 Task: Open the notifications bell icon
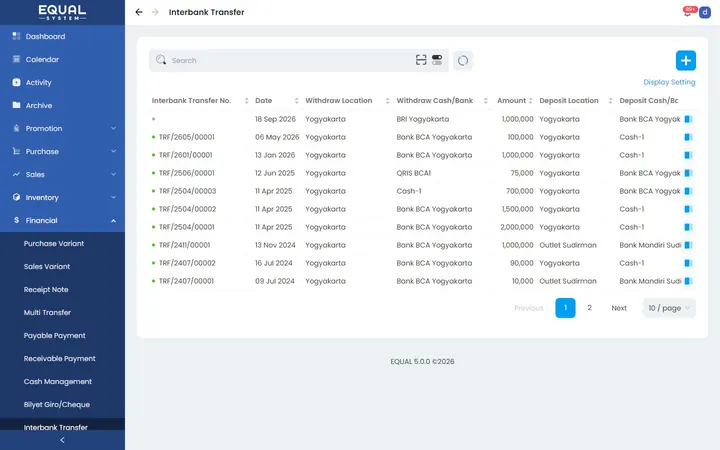click(687, 12)
